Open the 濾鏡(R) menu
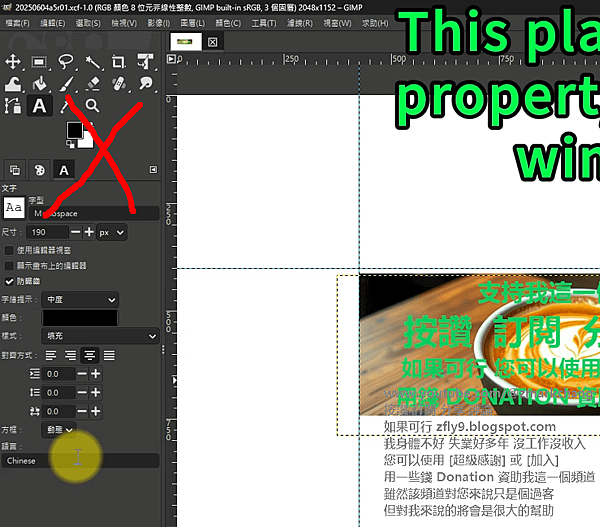The image size is (600, 527). [300, 23]
